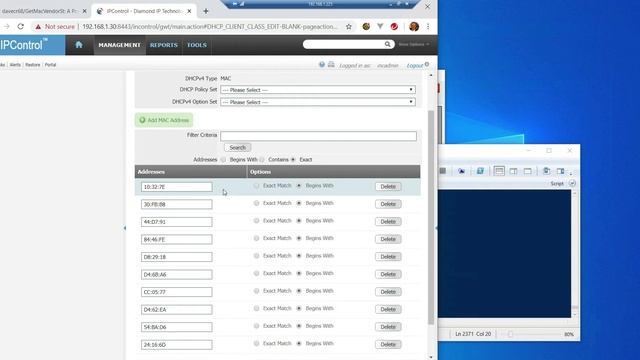Click New Remote PowerShell Tab icon in ISE
This screenshot has width=640, height=360.
tap(461, 171)
